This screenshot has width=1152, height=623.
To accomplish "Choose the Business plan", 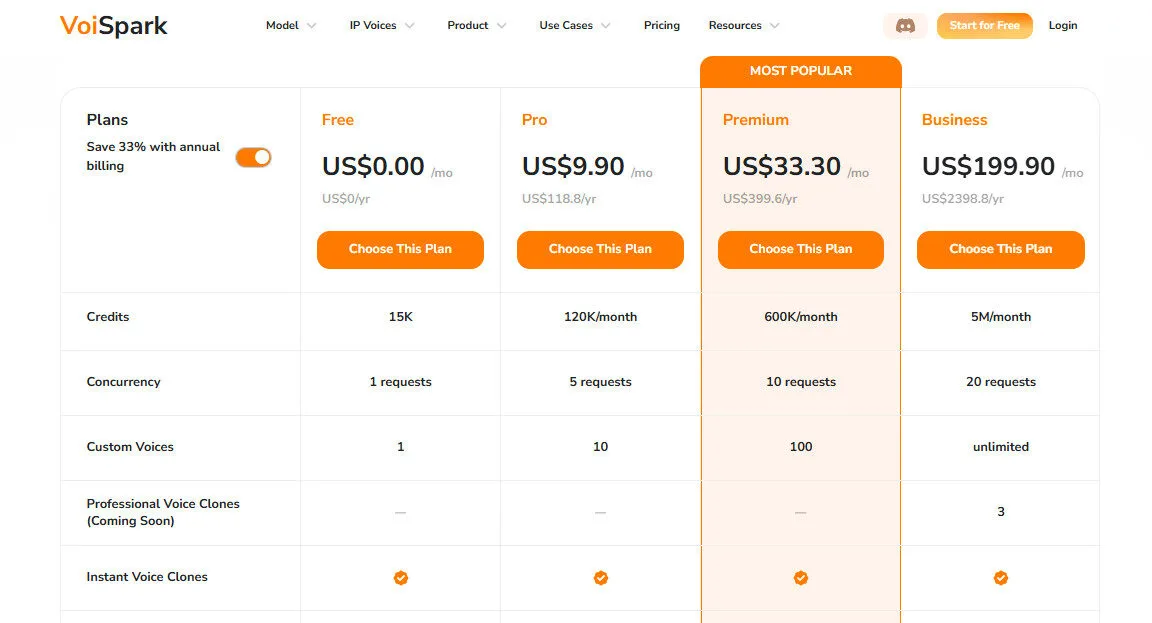I will tap(1001, 249).
